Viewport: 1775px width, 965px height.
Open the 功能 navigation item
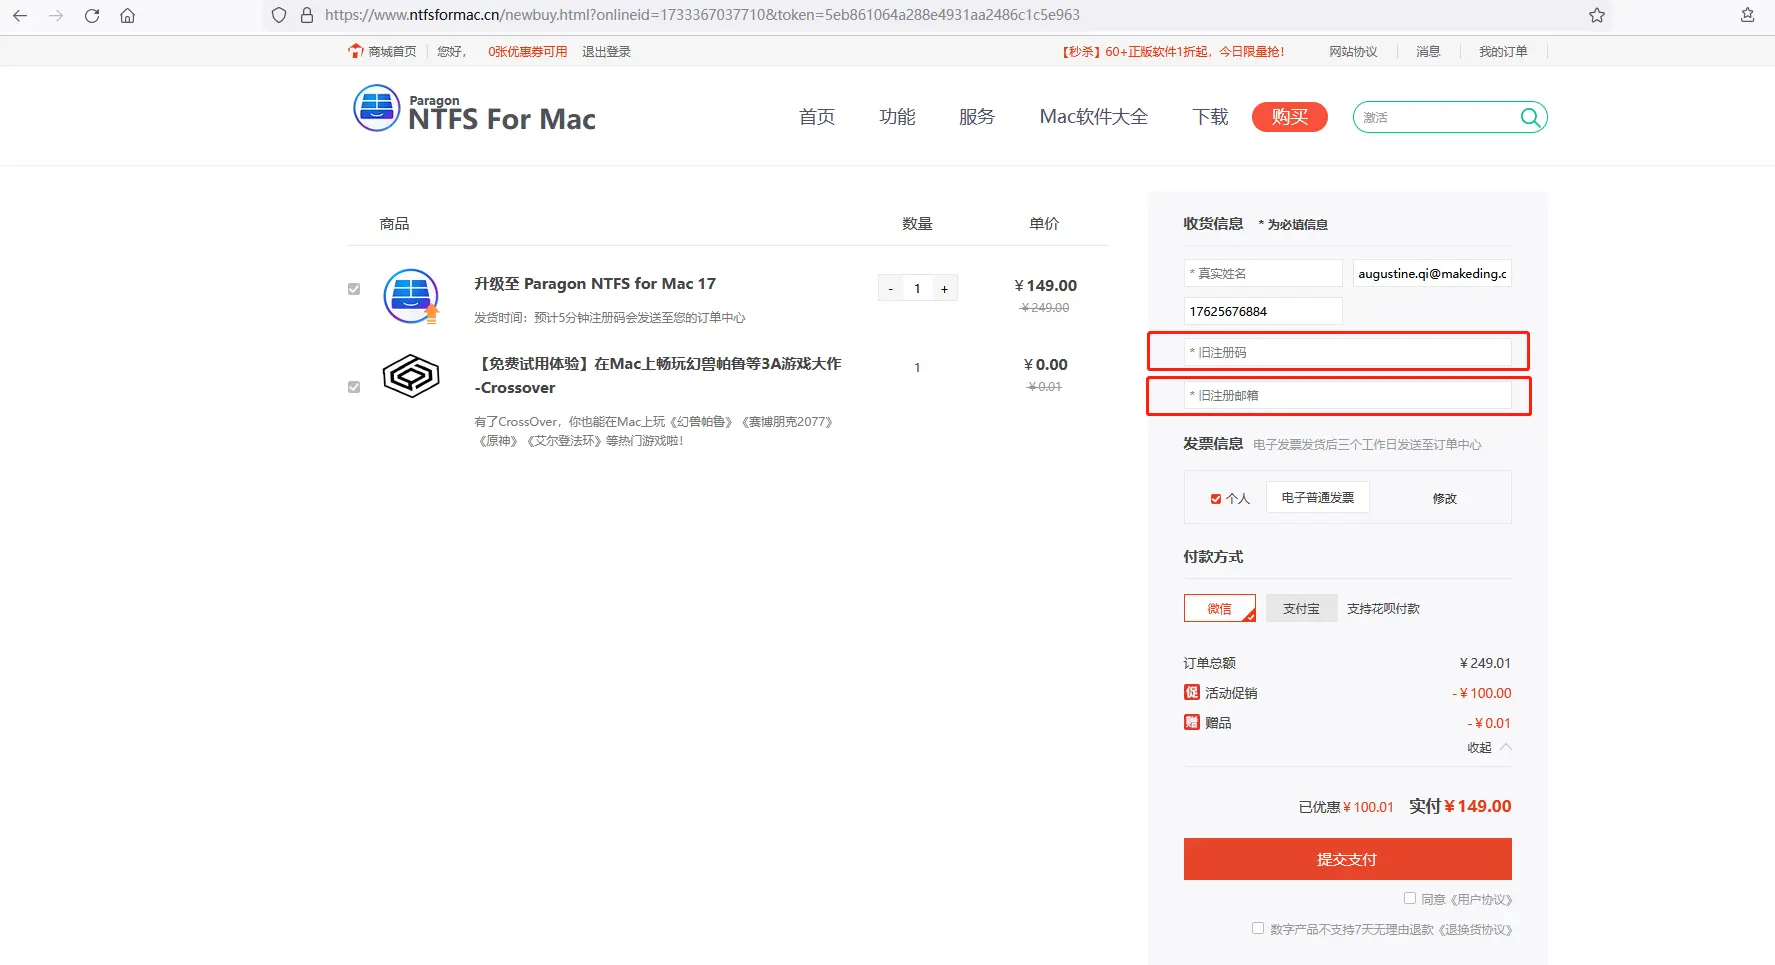(897, 117)
